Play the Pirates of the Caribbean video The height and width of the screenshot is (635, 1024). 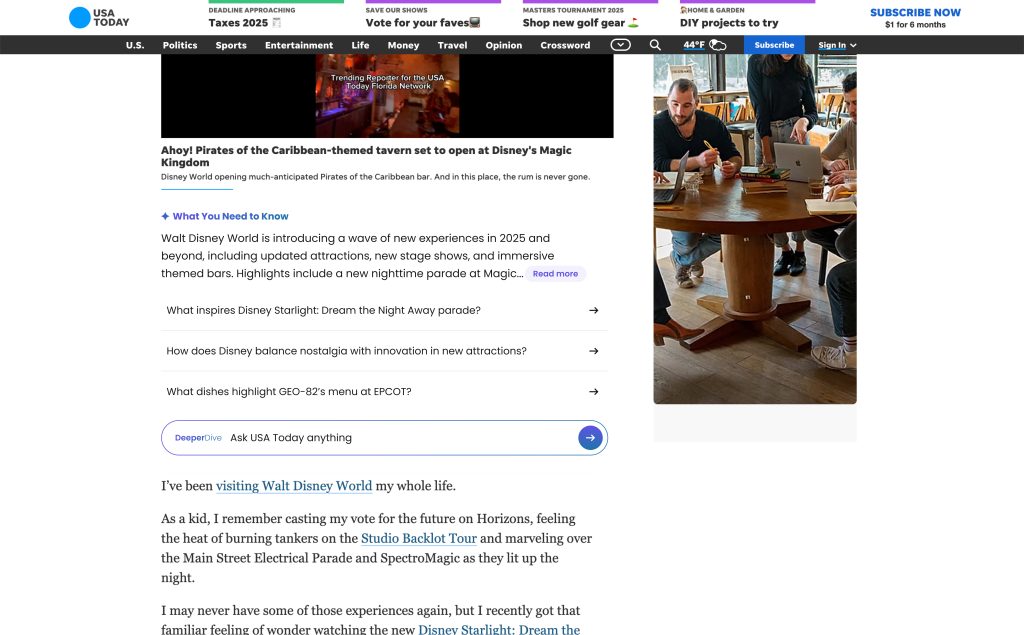387,95
